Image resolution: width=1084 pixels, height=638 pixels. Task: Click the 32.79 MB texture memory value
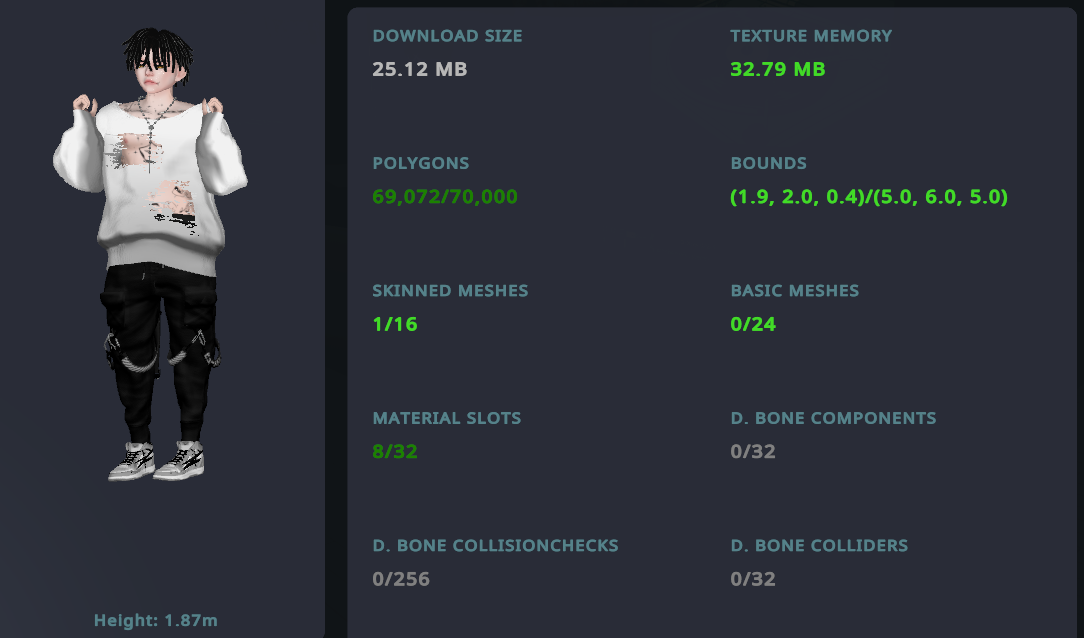pyautogui.click(x=778, y=69)
